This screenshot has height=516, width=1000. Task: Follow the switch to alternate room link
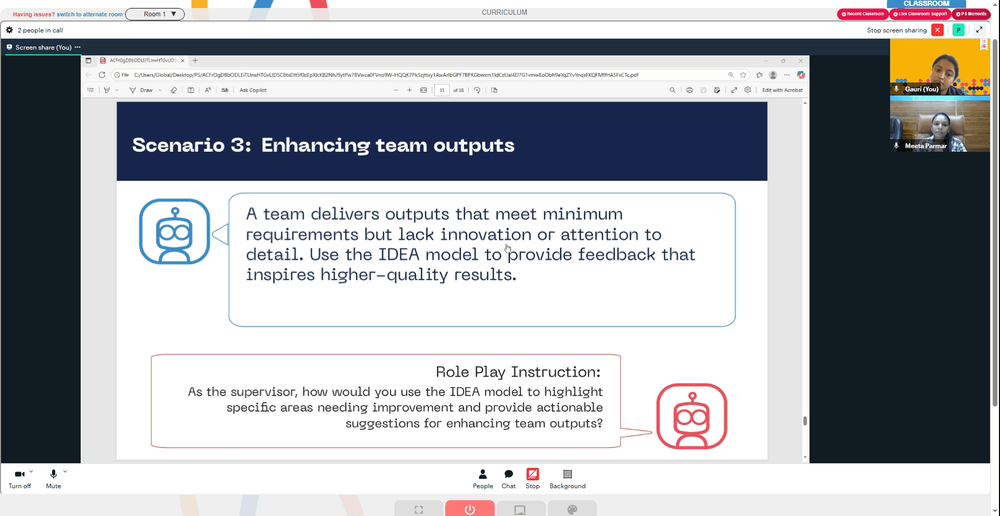tap(90, 14)
